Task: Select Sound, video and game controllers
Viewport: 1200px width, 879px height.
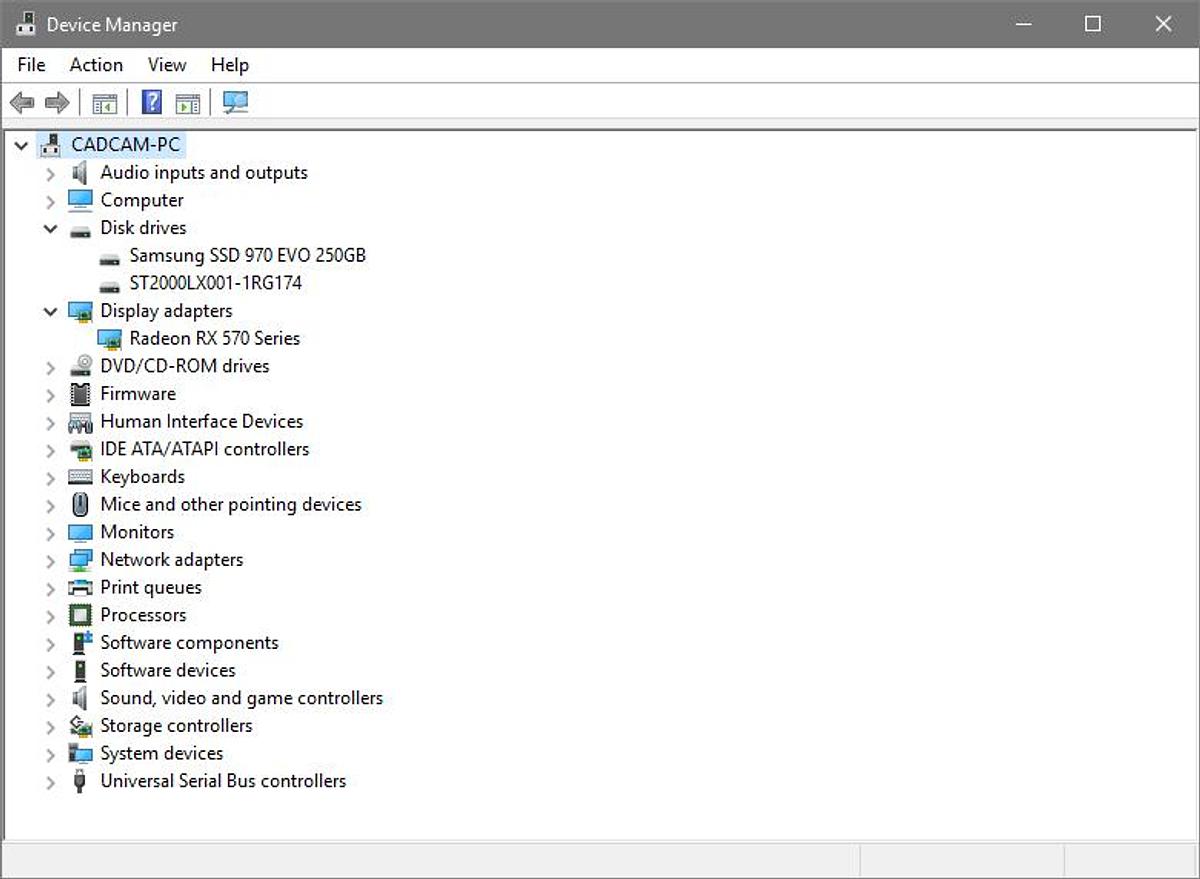Action: (241, 698)
